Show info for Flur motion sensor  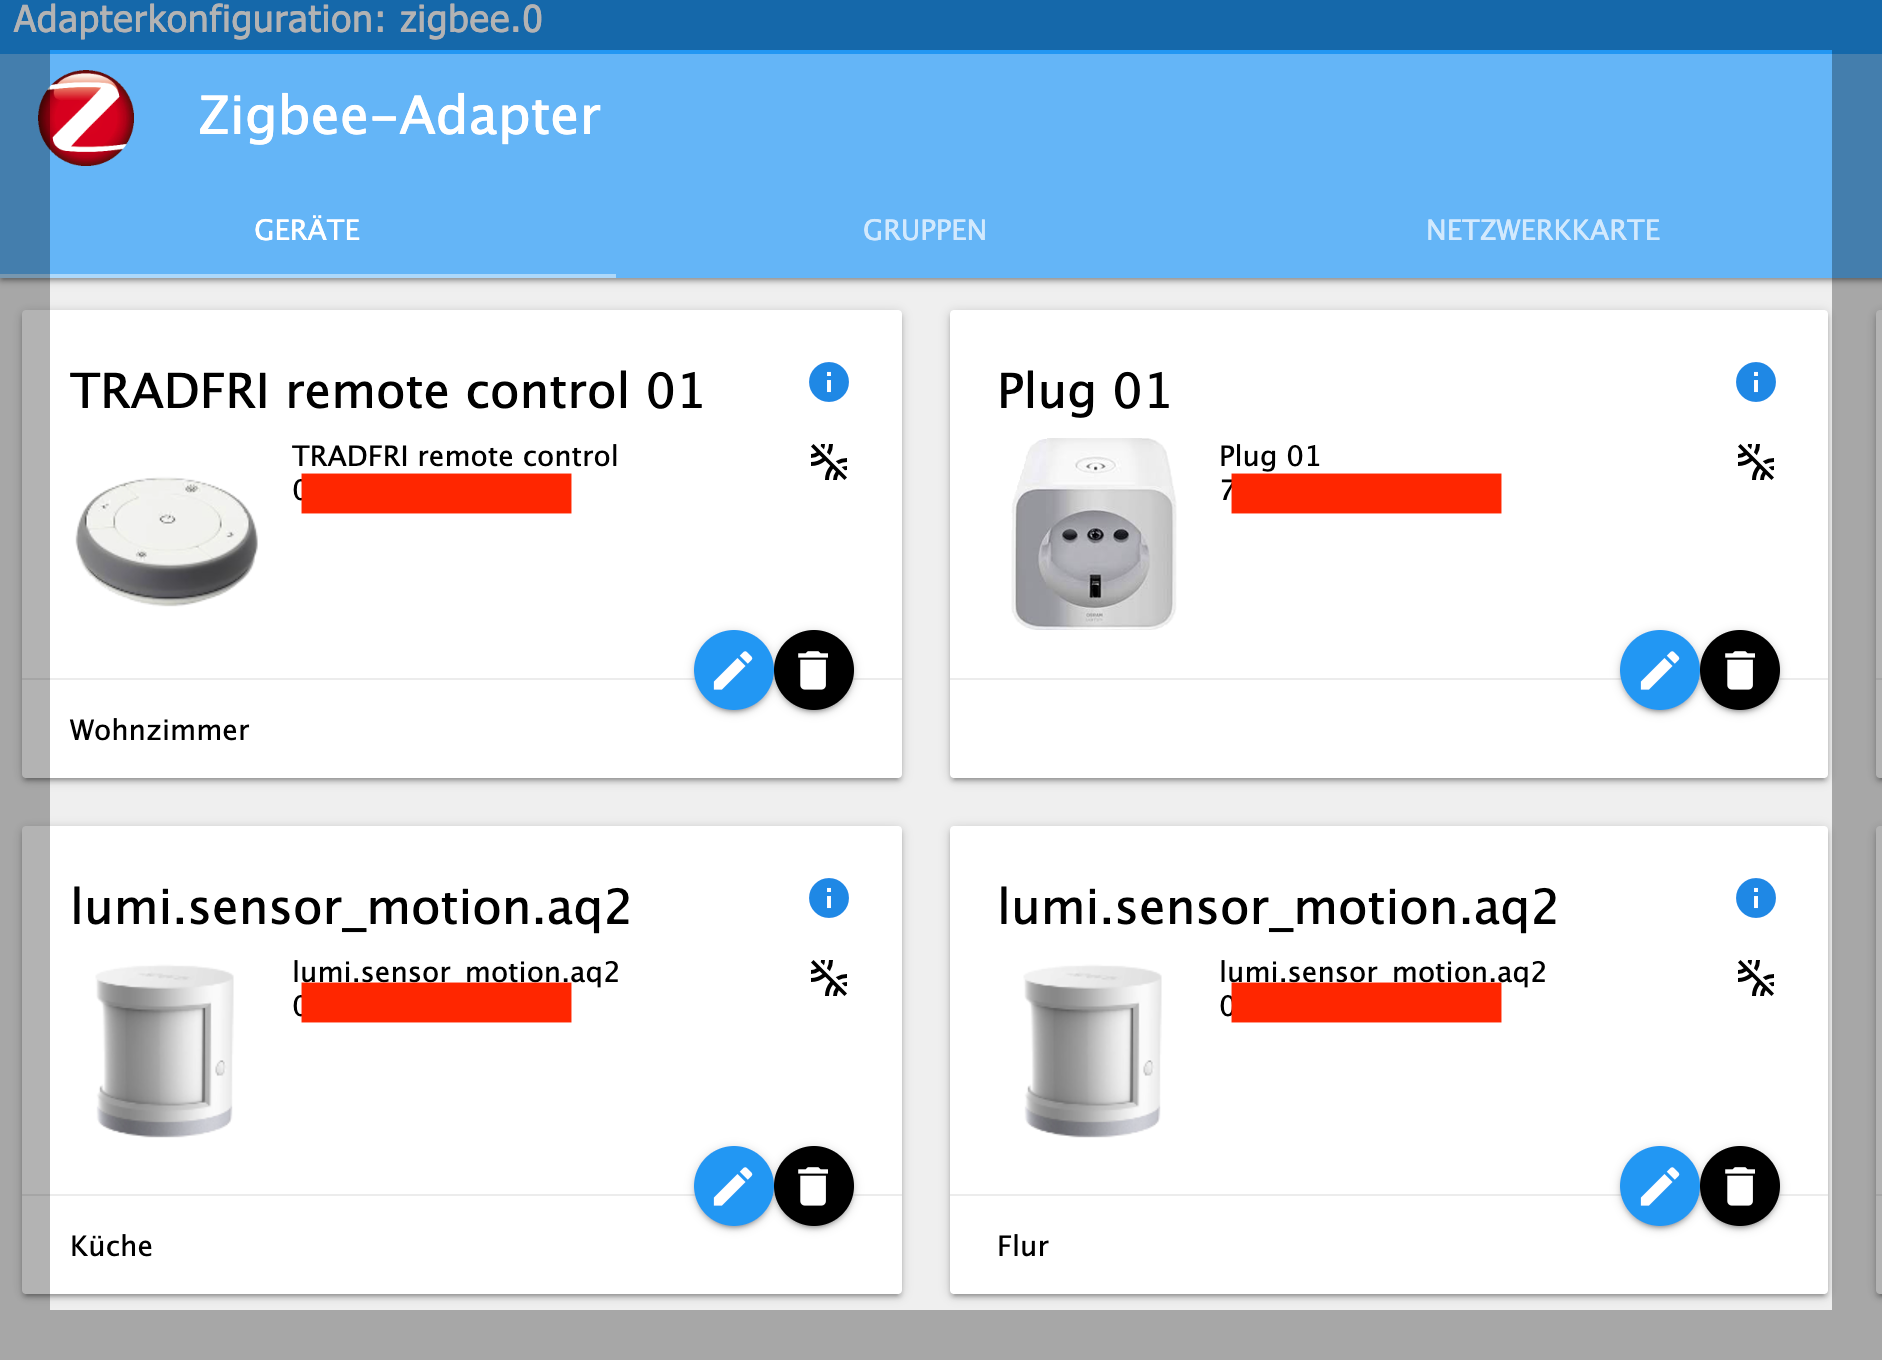[x=1755, y=898]
